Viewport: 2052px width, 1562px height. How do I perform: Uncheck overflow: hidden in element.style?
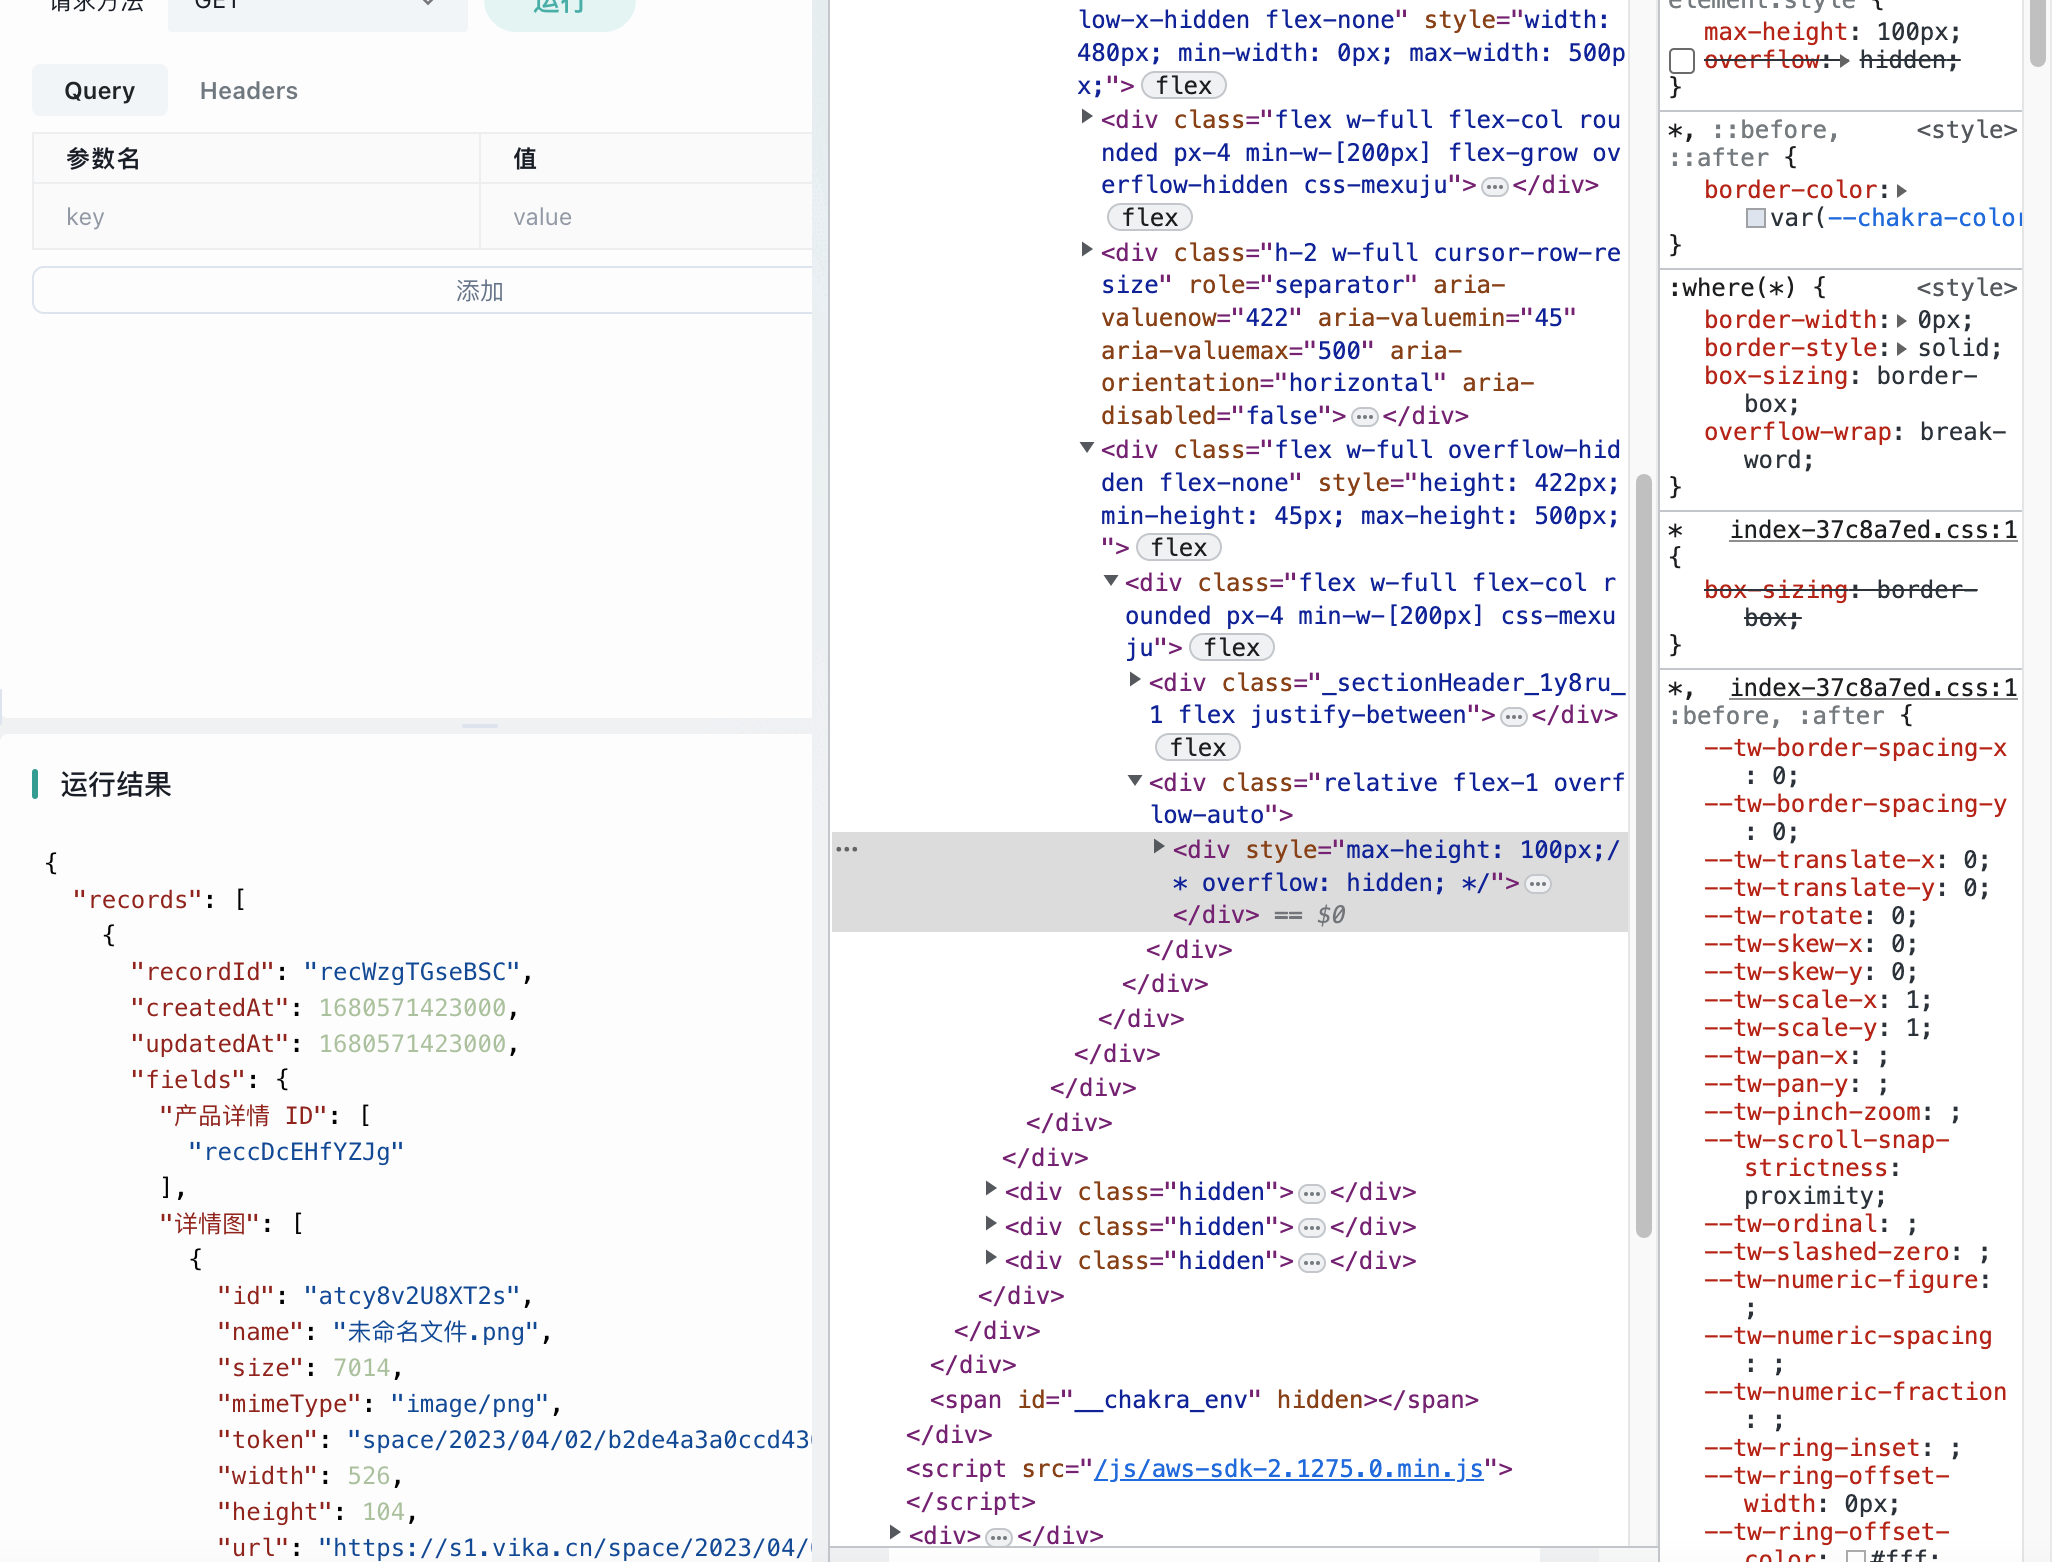[x=1682, y=61]
